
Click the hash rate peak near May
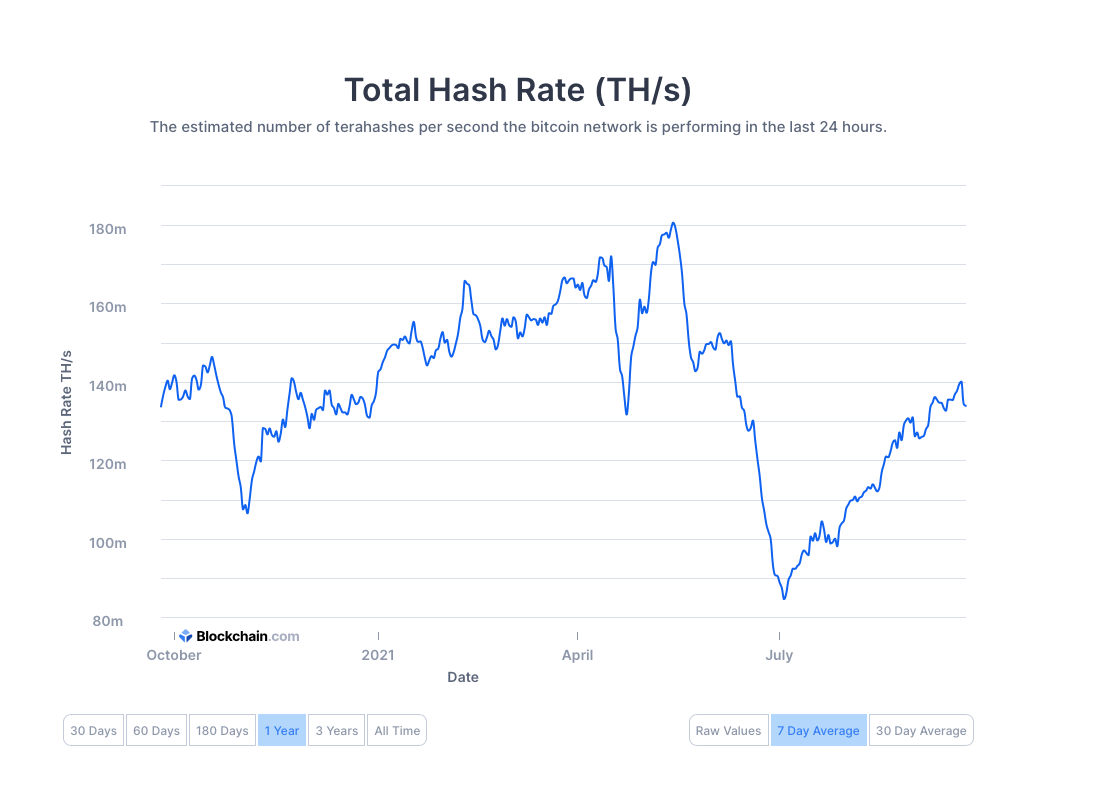(673, 223)
